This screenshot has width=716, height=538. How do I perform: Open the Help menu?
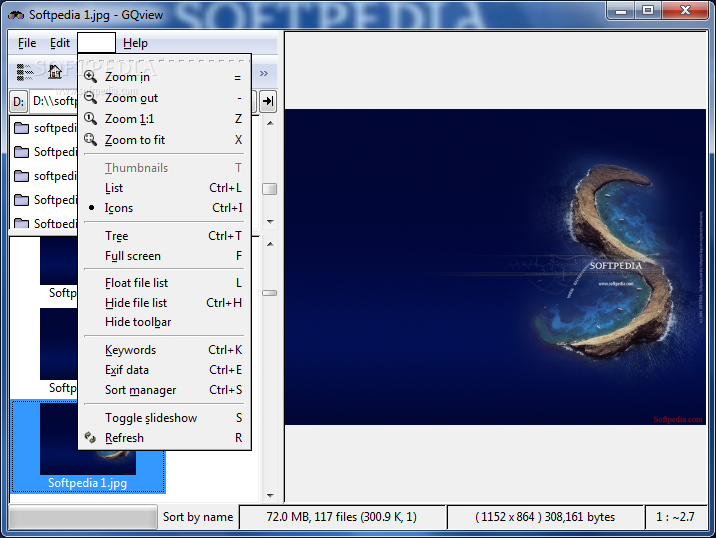[x=135, y=43]
